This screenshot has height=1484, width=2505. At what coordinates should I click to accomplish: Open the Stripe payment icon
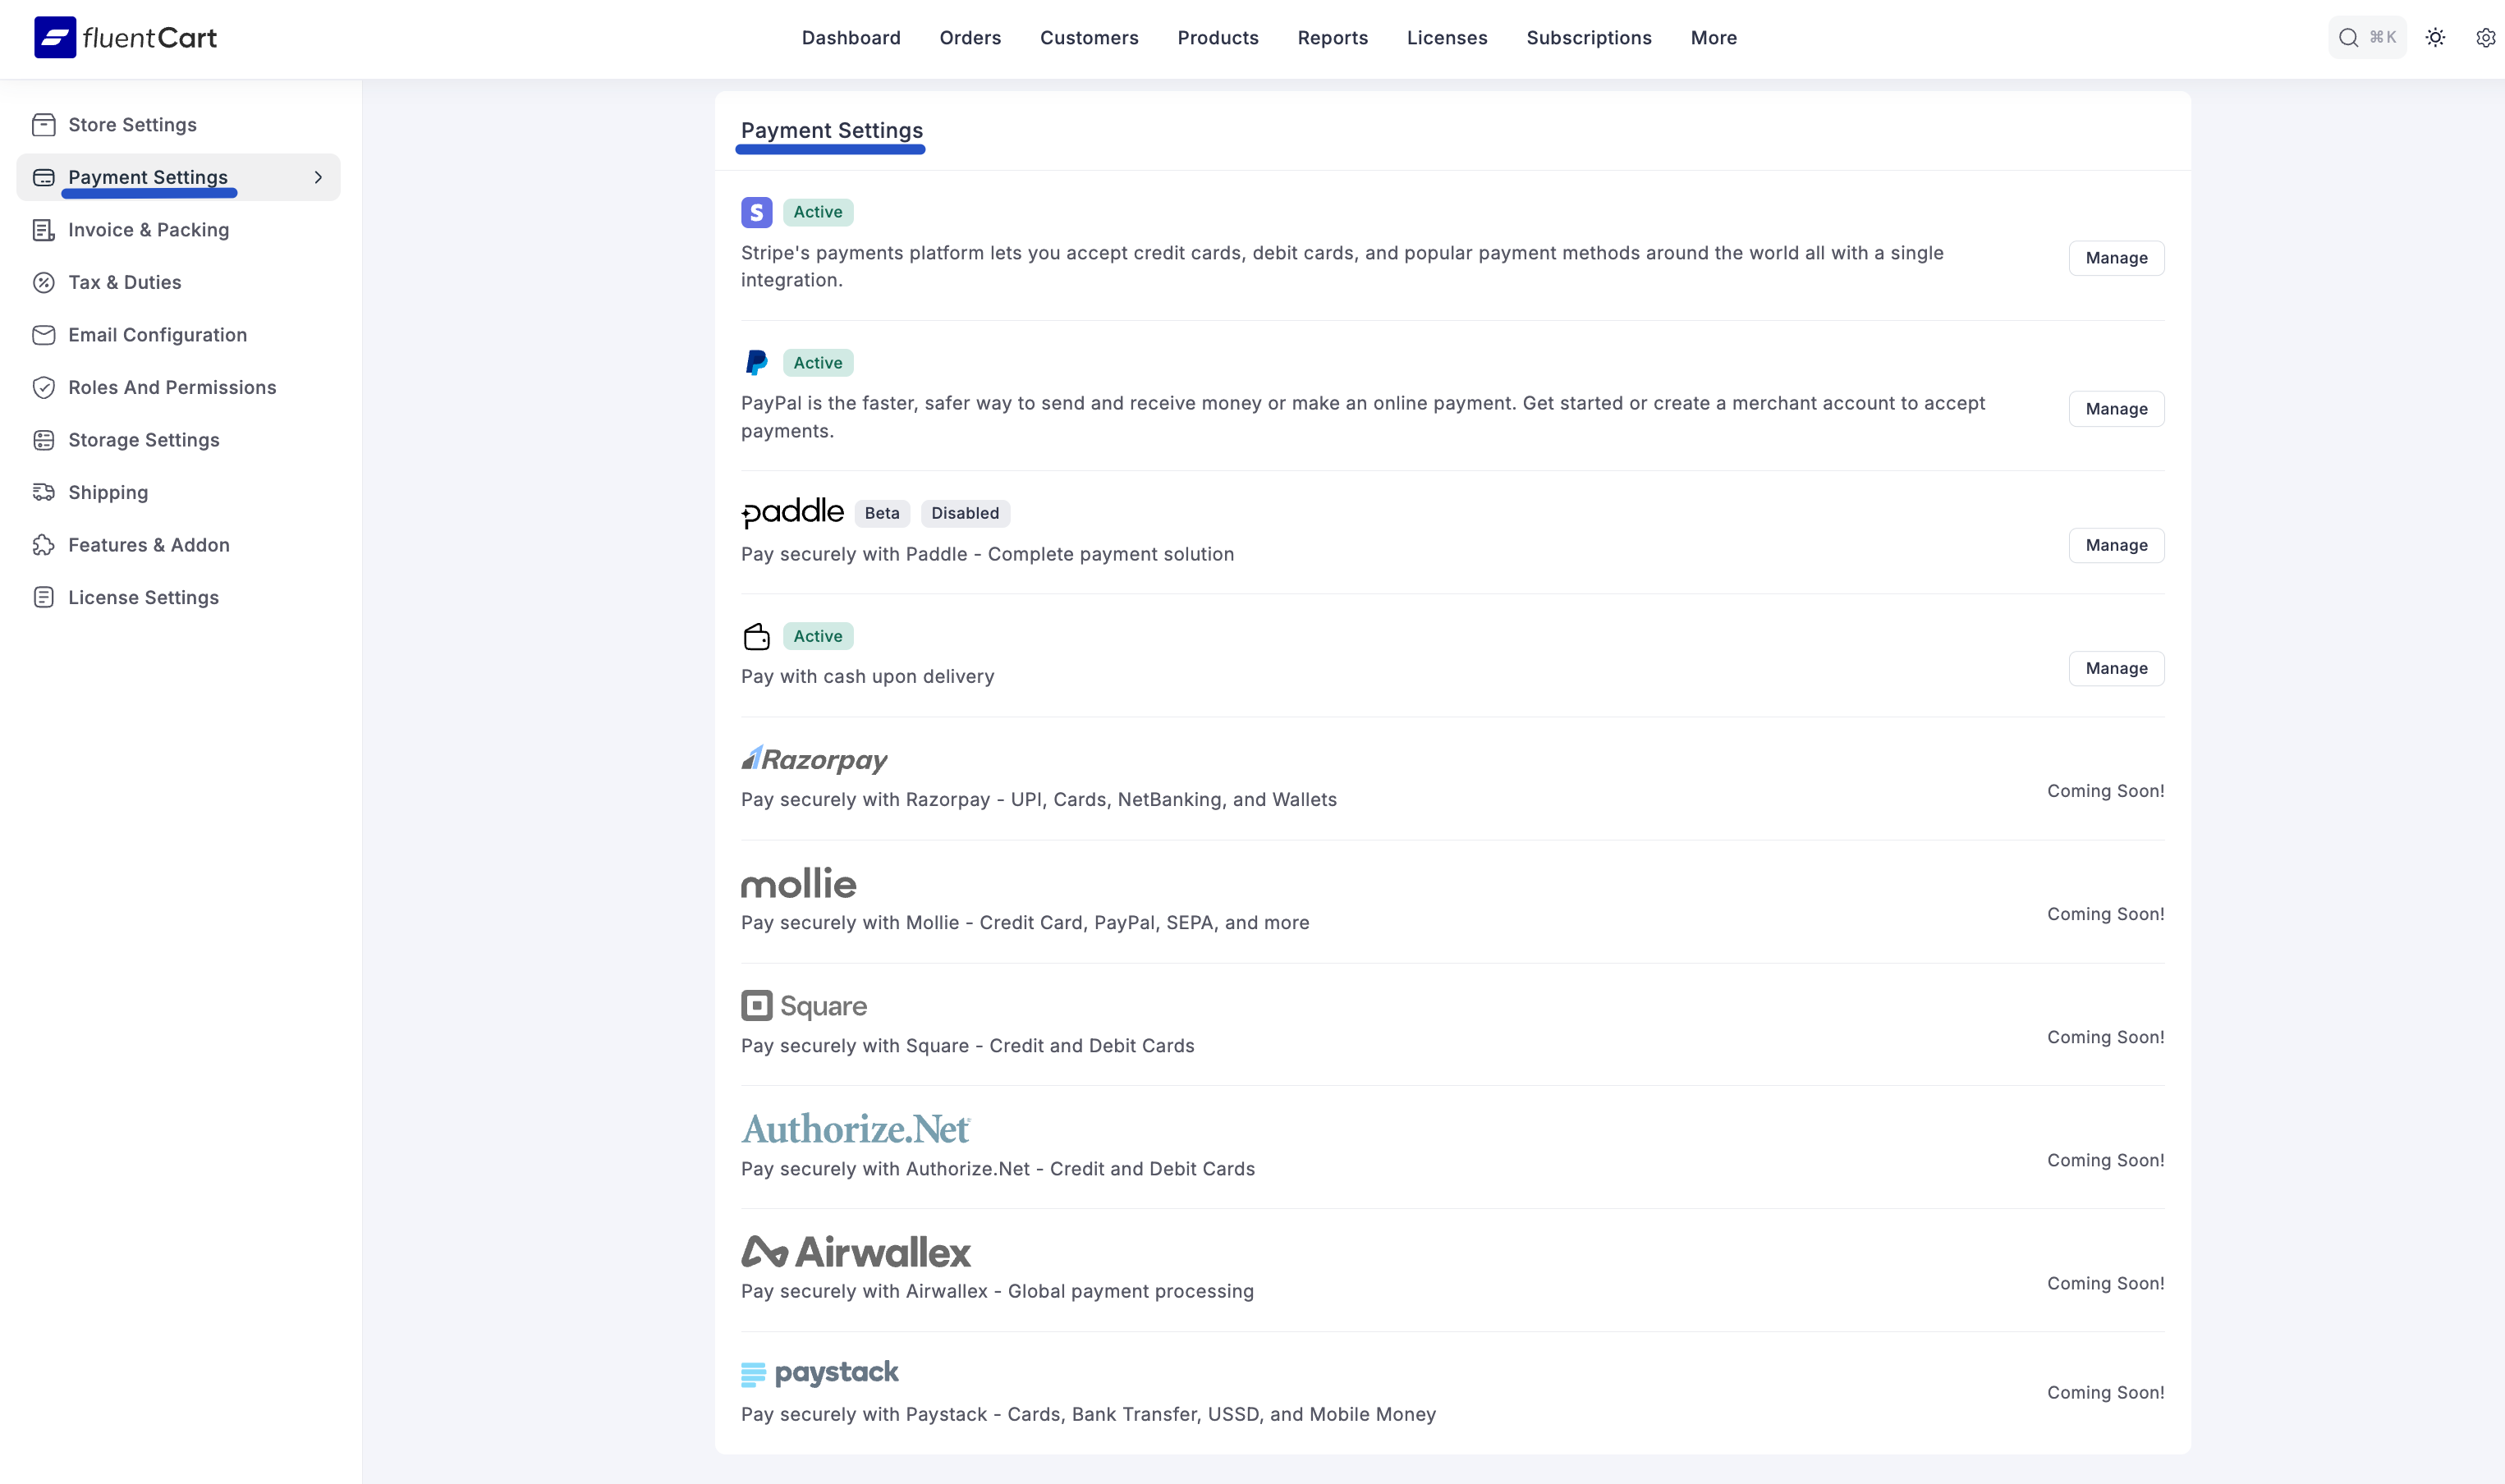(x=757, y=212)
